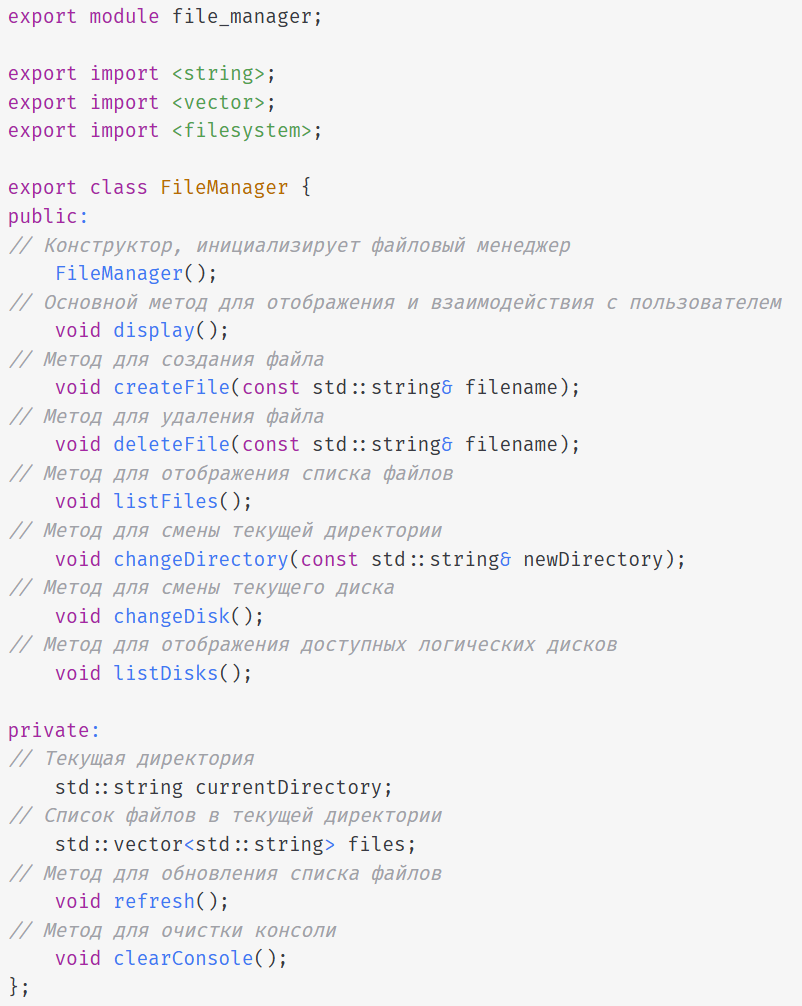Click the public: access specifier
The width and height of the screenshot is (802, 1006).
(x=48, y=217)
